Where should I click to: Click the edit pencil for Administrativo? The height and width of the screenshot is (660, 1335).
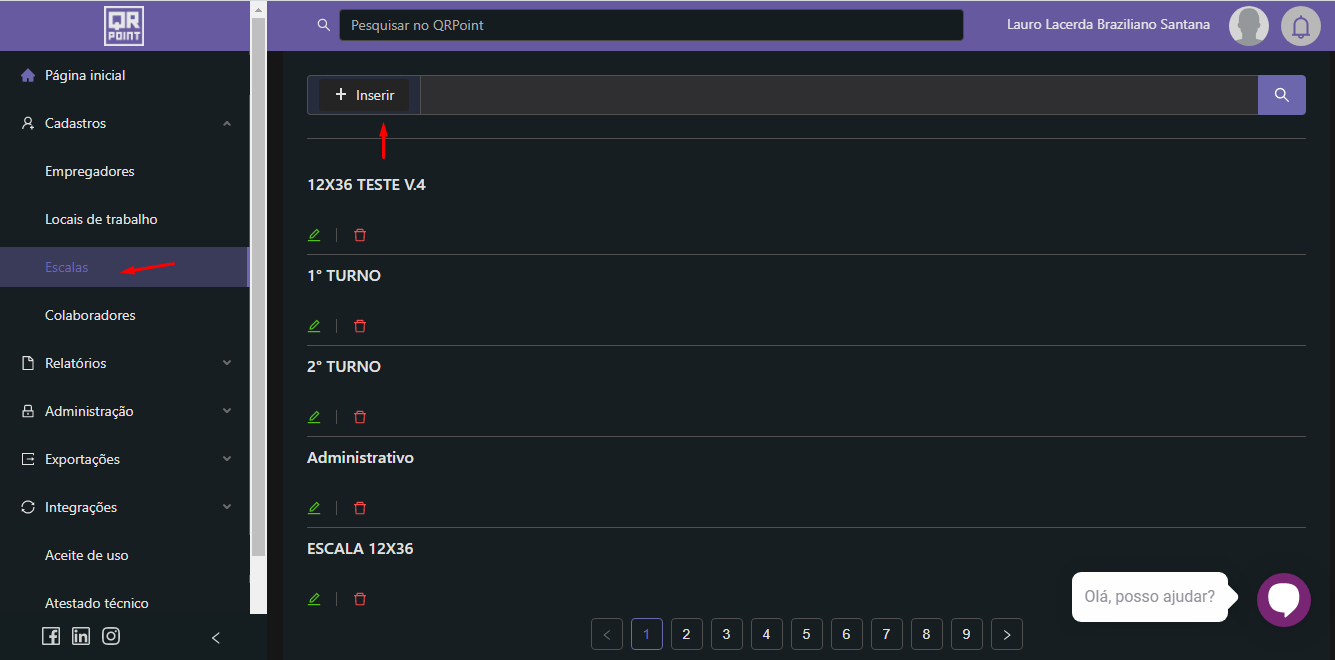[314, 508]
